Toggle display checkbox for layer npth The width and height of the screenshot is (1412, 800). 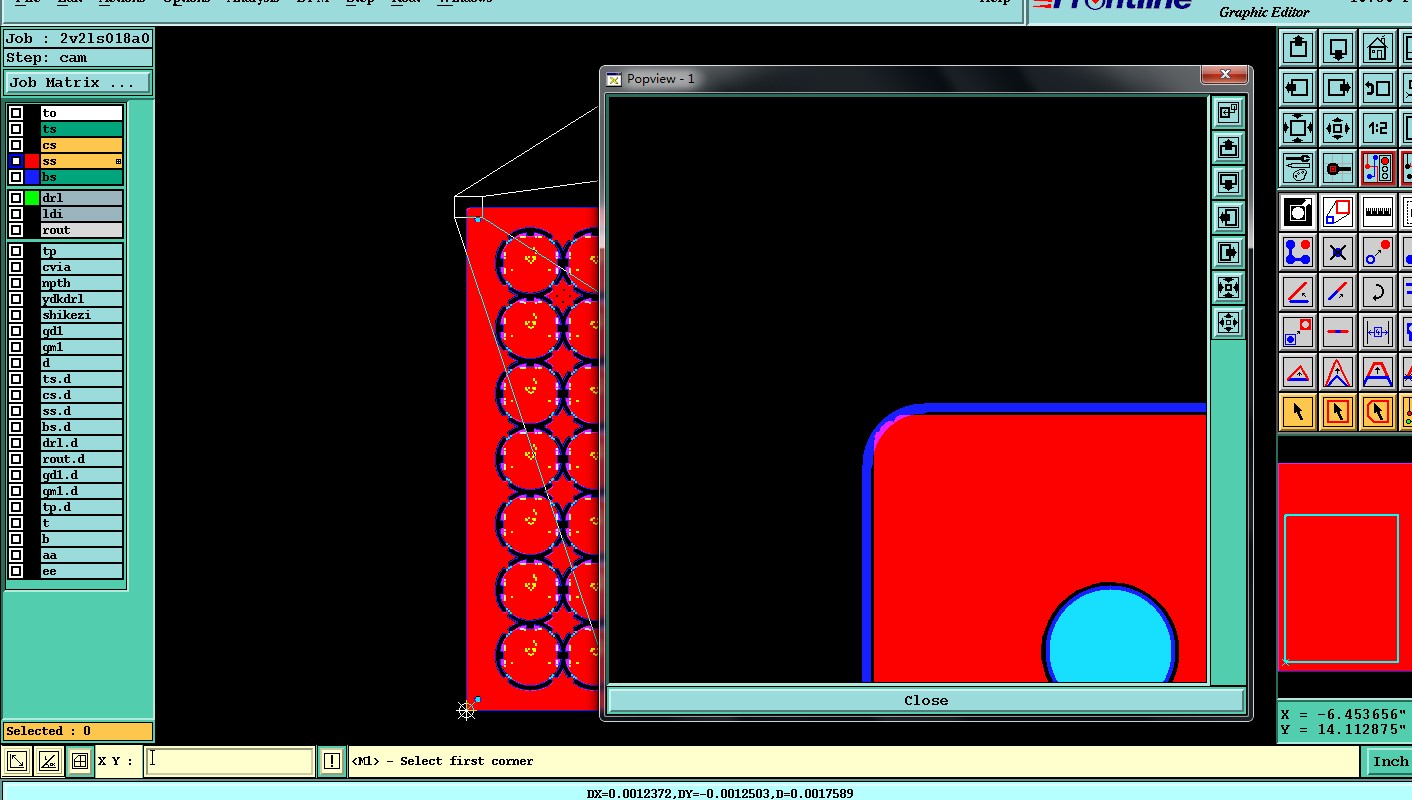click(16, 283)
